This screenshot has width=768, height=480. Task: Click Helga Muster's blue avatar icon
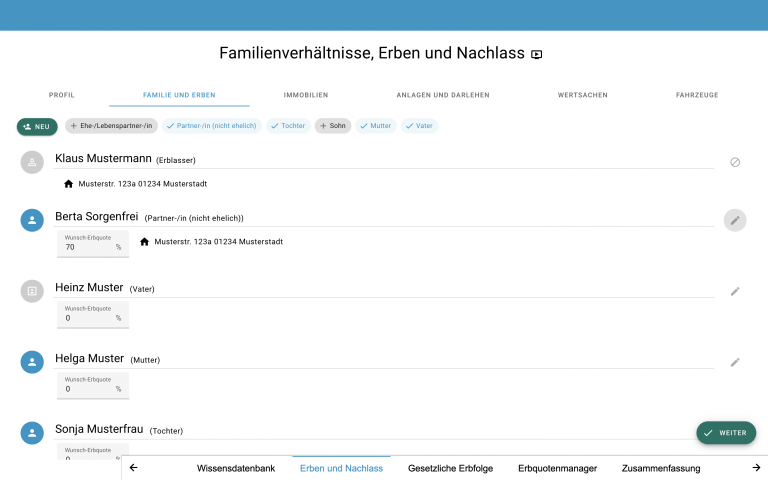pyautogui.click(x=32, y=362)
